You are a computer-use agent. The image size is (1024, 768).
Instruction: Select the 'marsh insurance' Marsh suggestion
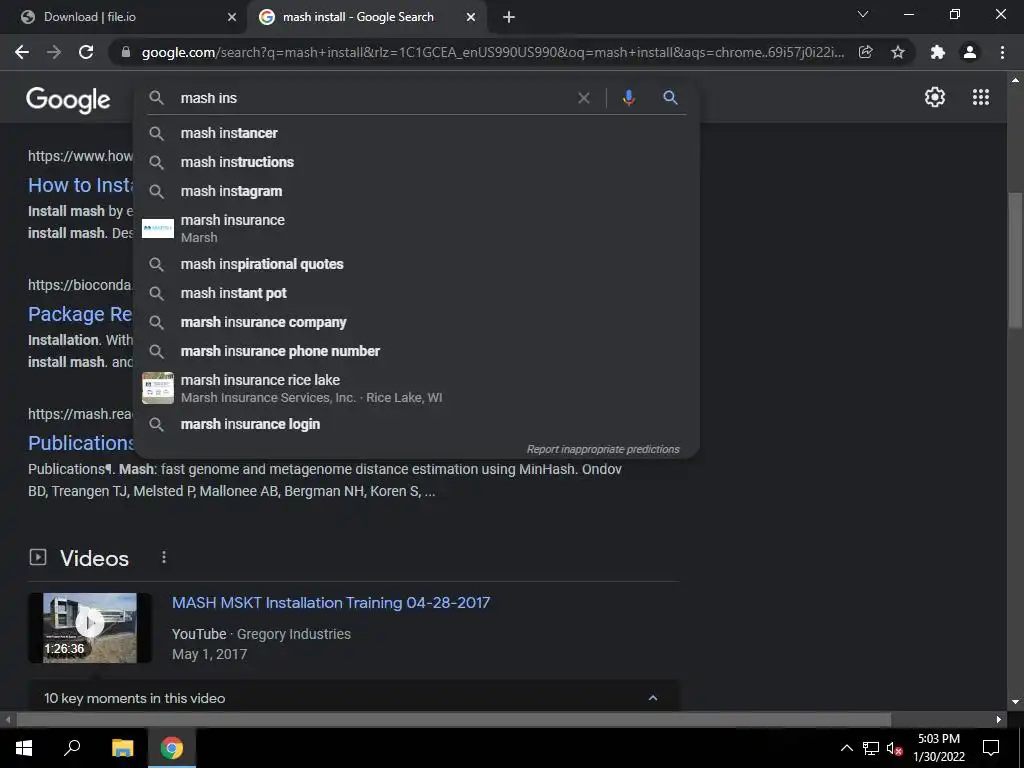[x=416, y=228]
